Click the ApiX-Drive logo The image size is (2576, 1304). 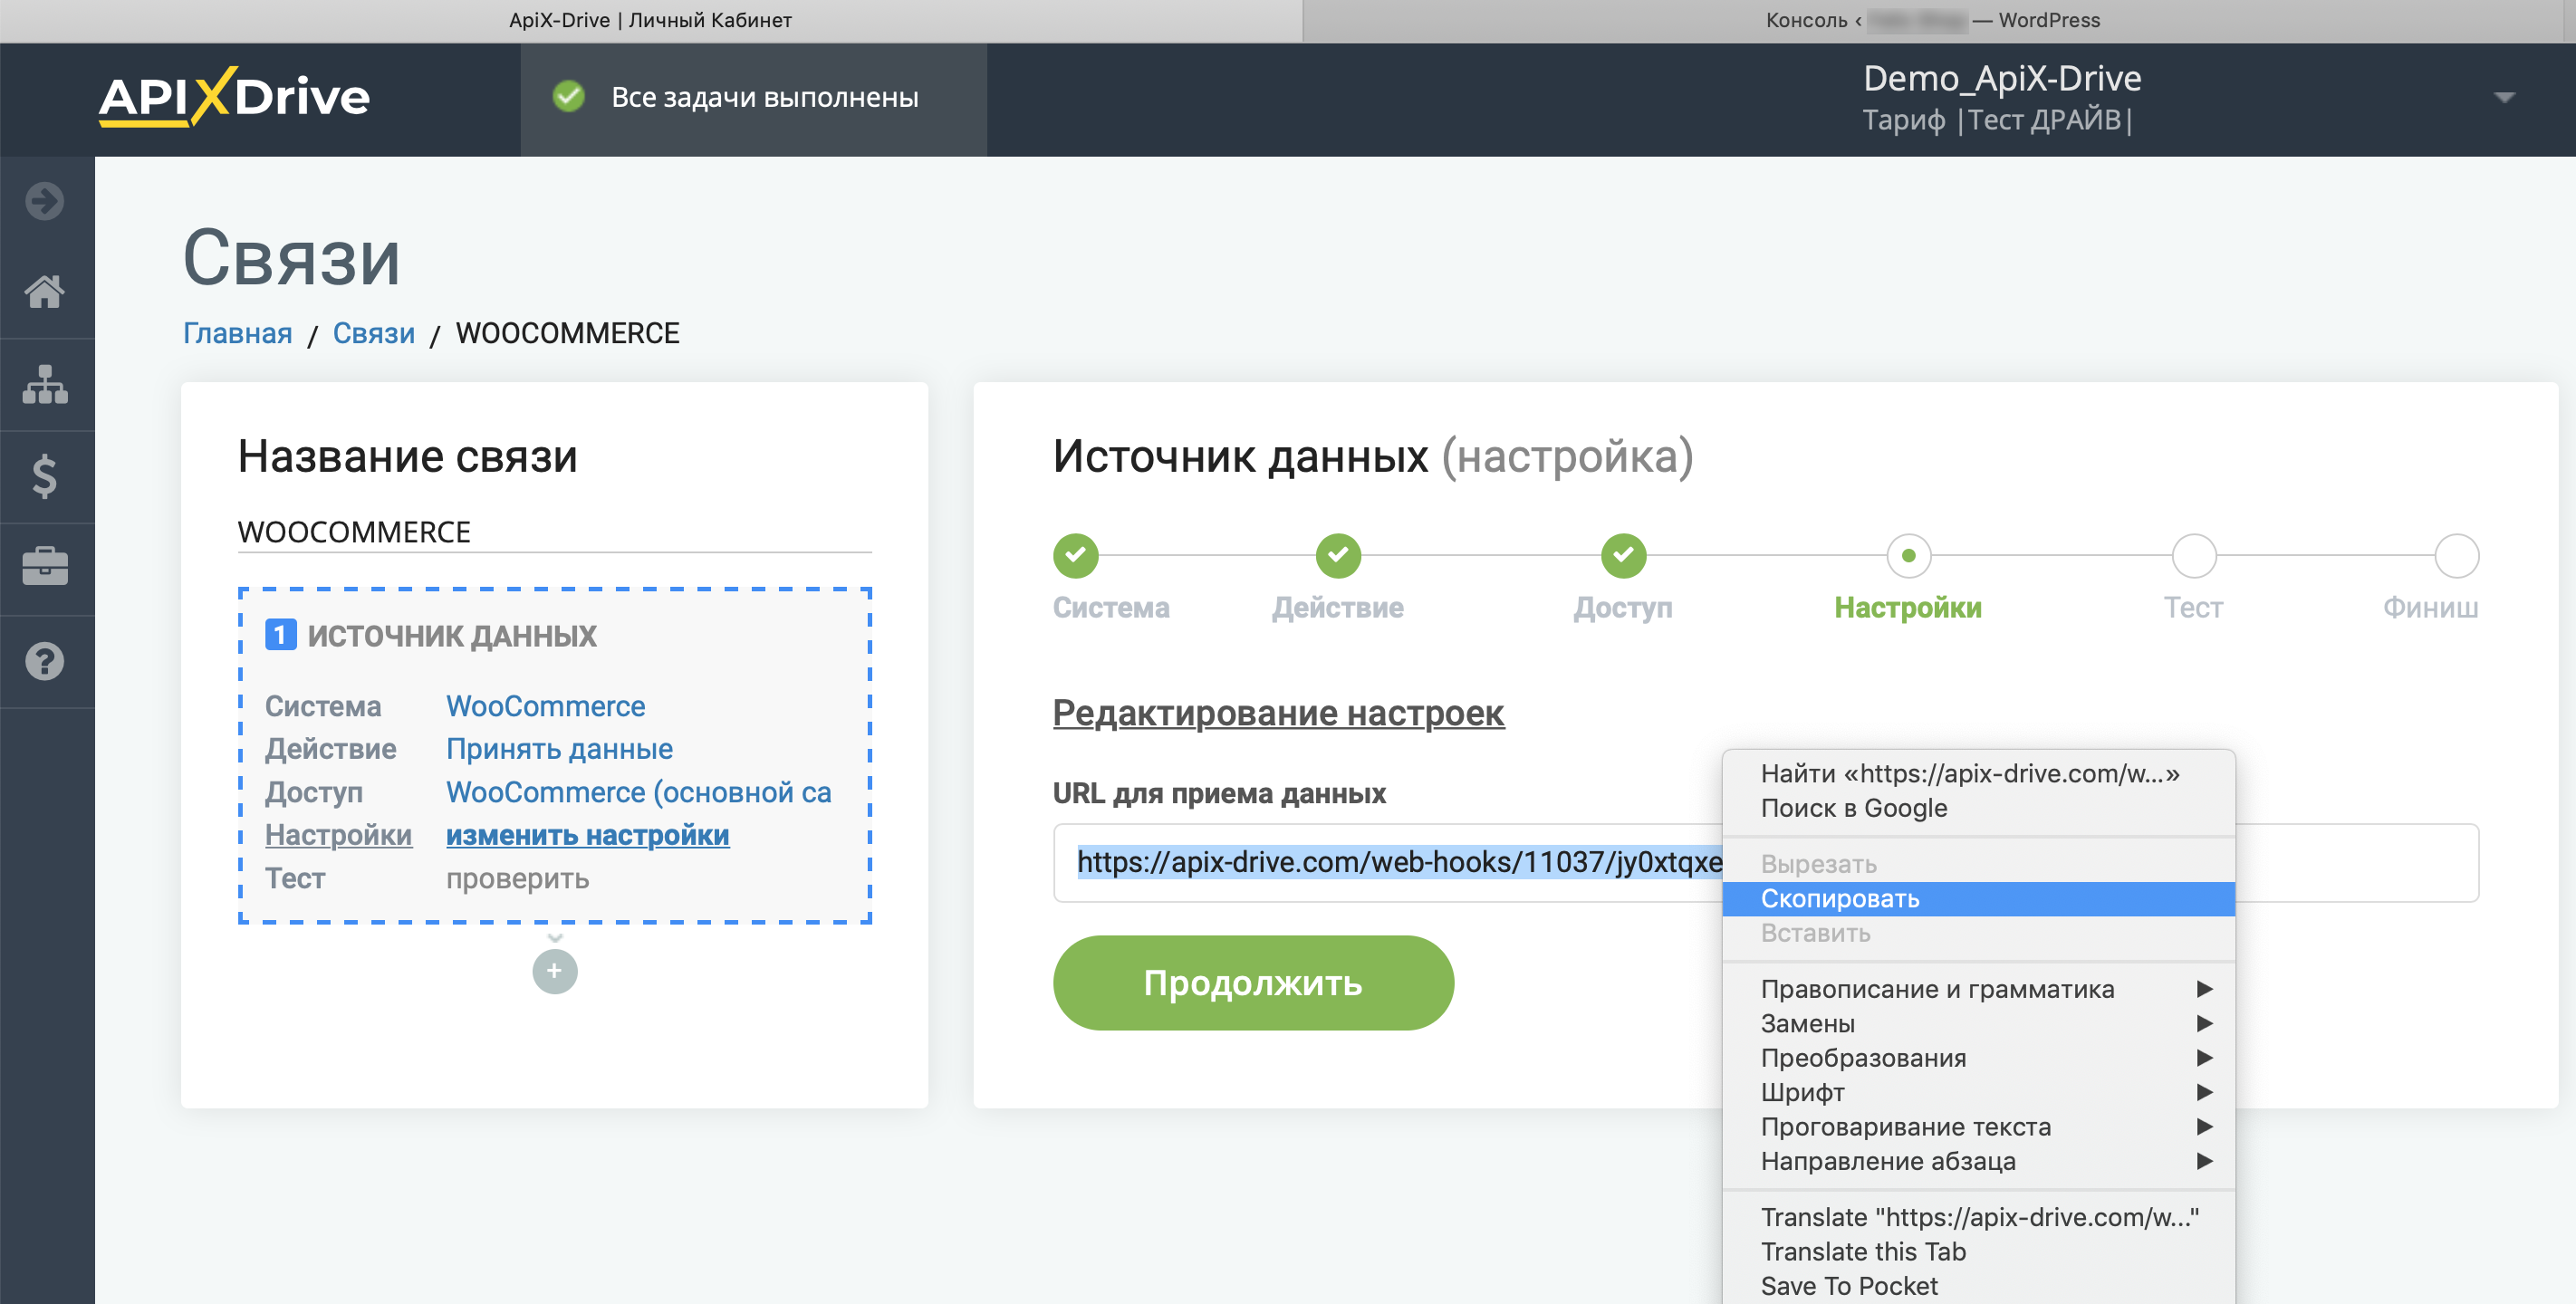point(234,97)
